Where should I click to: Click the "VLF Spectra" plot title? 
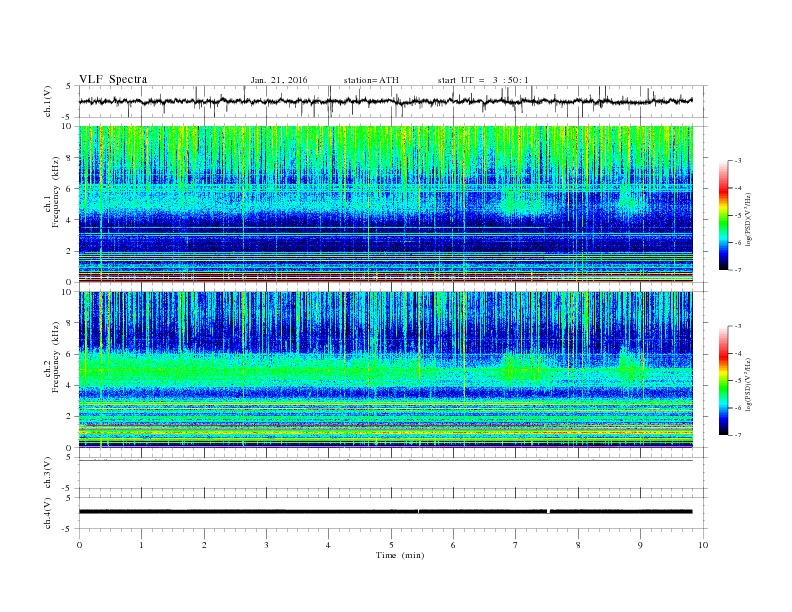(x=113, y=79)
